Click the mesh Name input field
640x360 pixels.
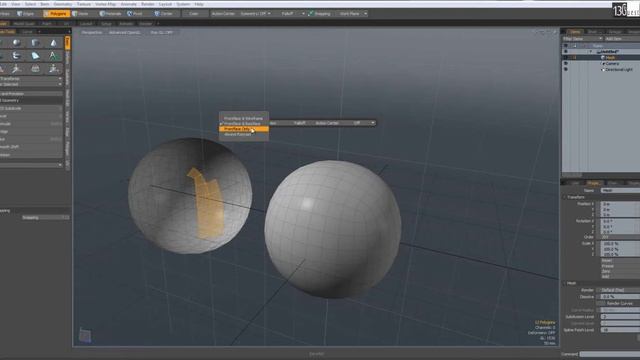620,191
